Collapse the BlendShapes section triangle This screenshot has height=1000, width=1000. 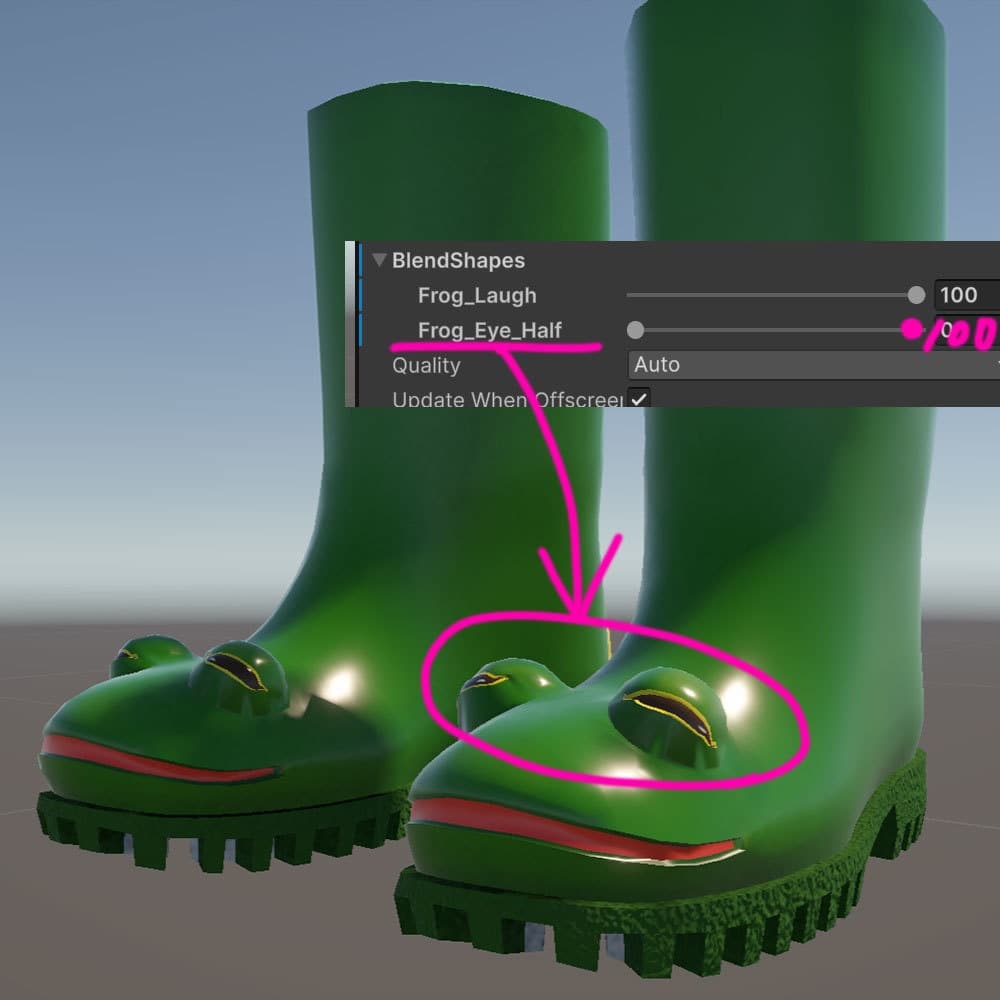[x=379, y=260]
